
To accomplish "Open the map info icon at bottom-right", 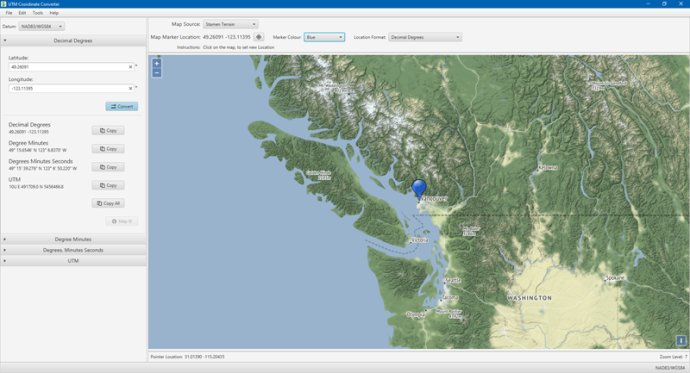I will click(680, 340).
